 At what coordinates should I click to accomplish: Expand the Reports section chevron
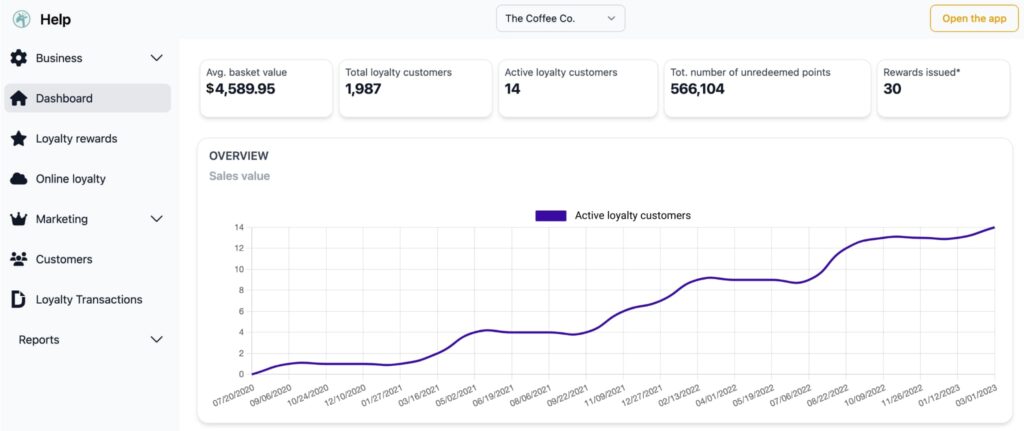pos(156,340)
